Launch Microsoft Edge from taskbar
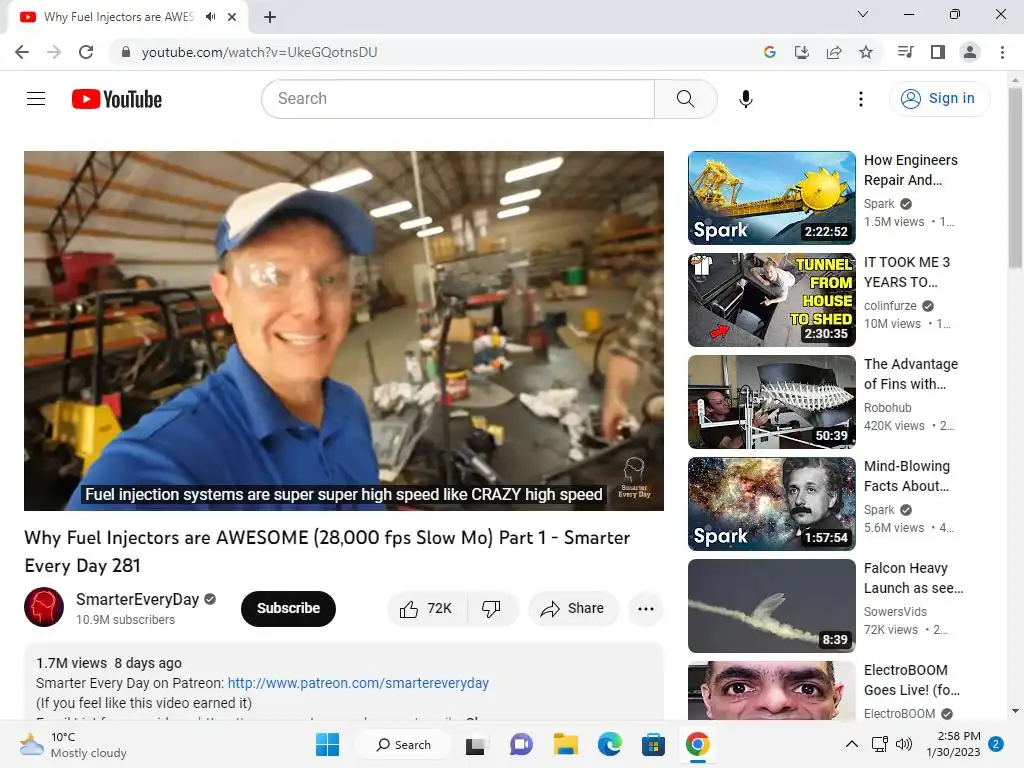 [x=609, y=744]
